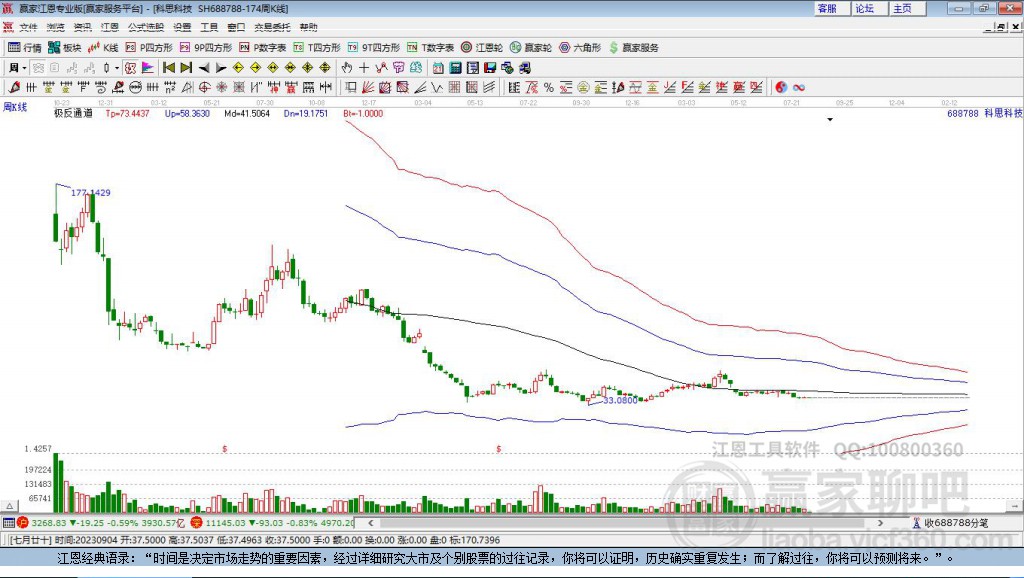Click the volume panel collapse triangle
Viewport: 1024px width, 578px height.
tap(10, 506)
